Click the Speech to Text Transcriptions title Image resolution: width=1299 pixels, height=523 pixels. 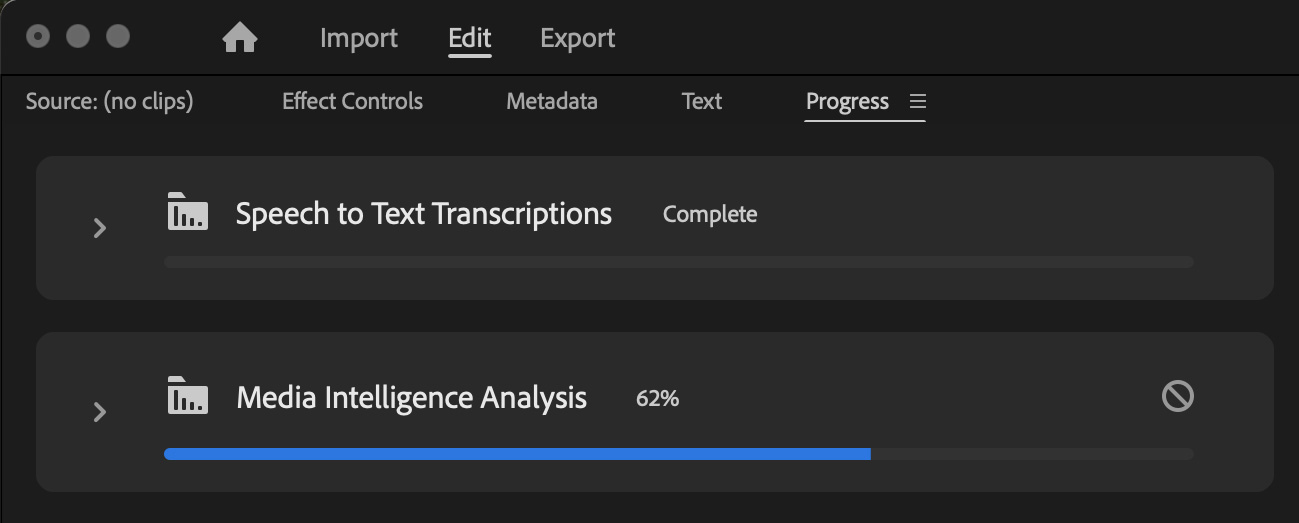click(424, 213)
